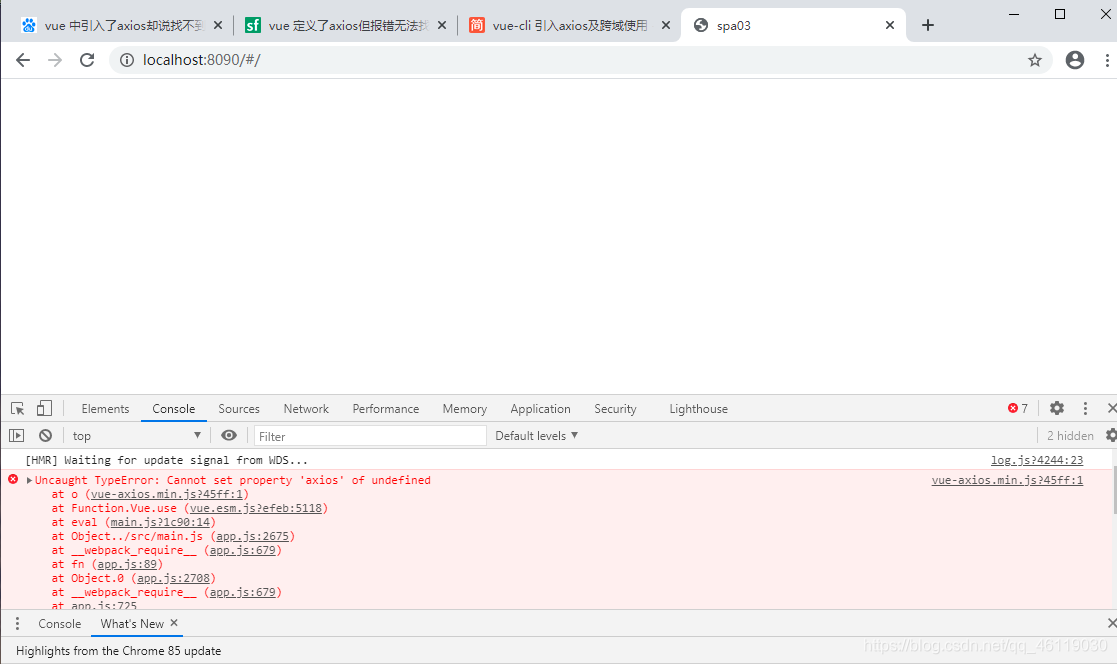
Task: Reload the page
Action: click(87, 60)
